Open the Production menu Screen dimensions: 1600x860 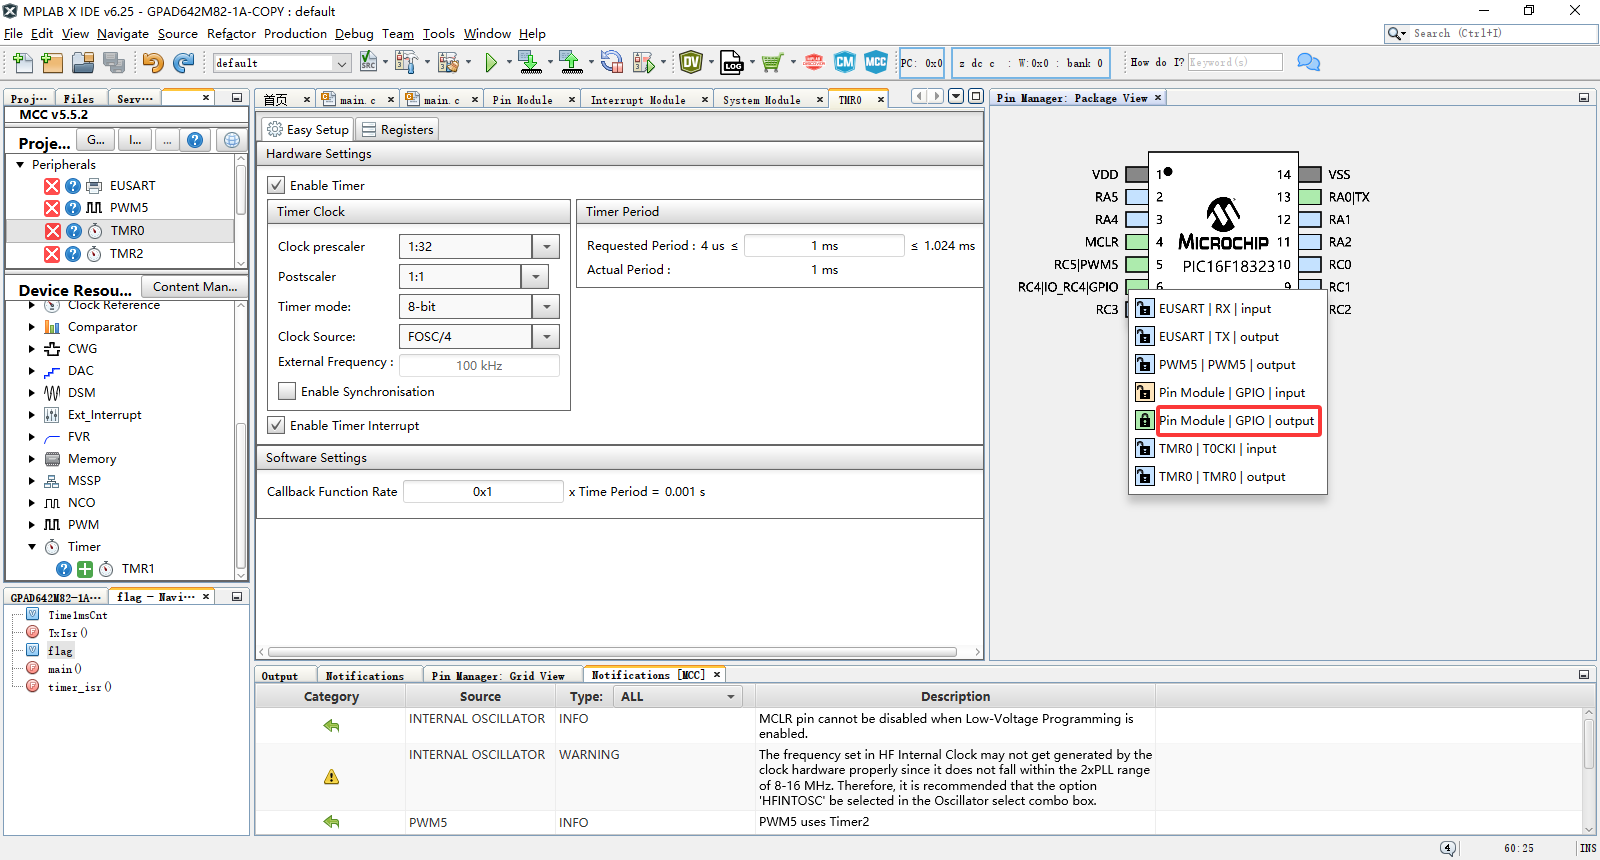coord(295,34)
